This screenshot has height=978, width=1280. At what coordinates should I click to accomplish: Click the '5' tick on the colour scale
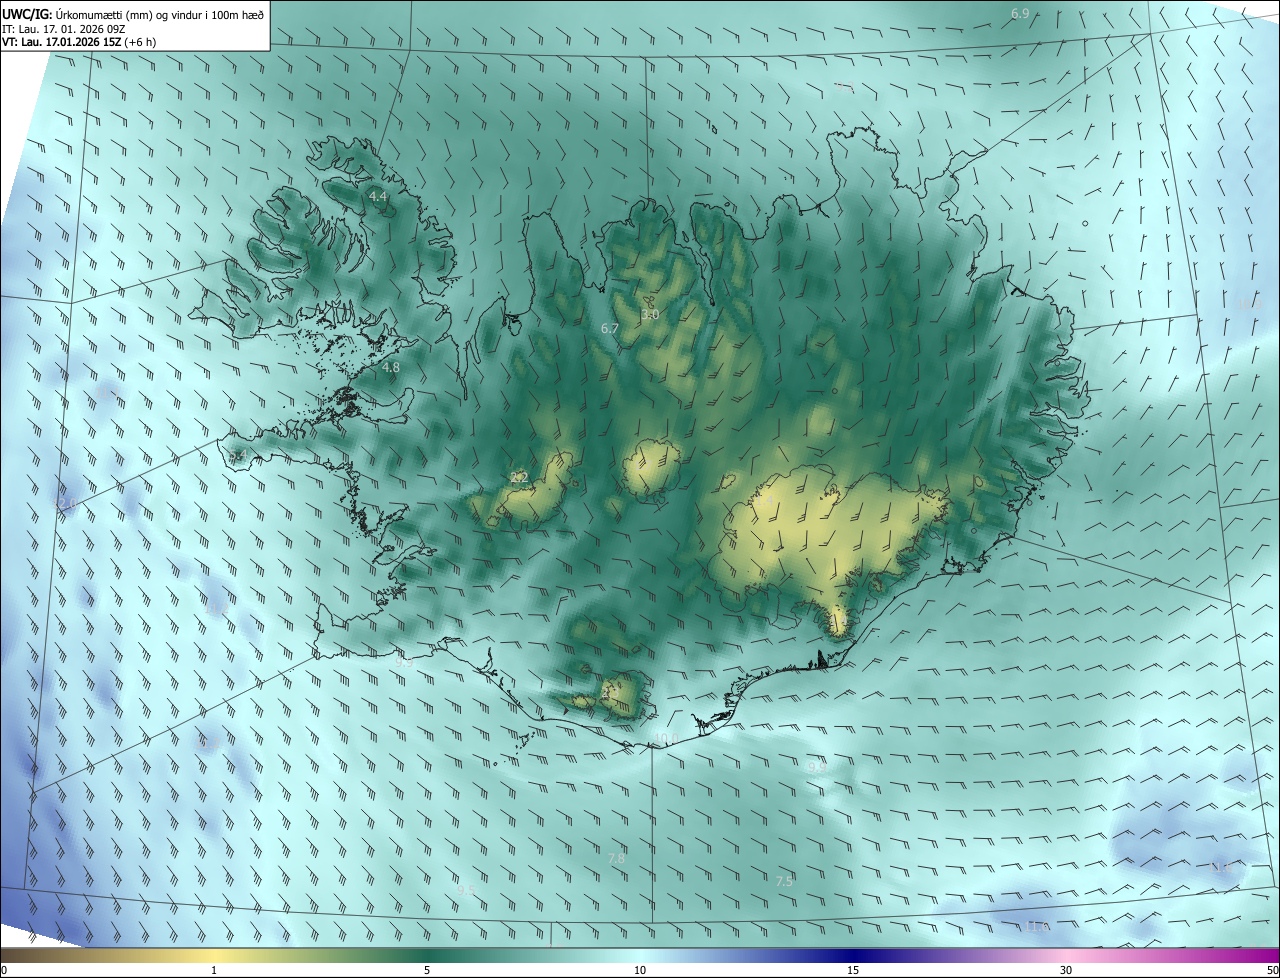point(427,970)
